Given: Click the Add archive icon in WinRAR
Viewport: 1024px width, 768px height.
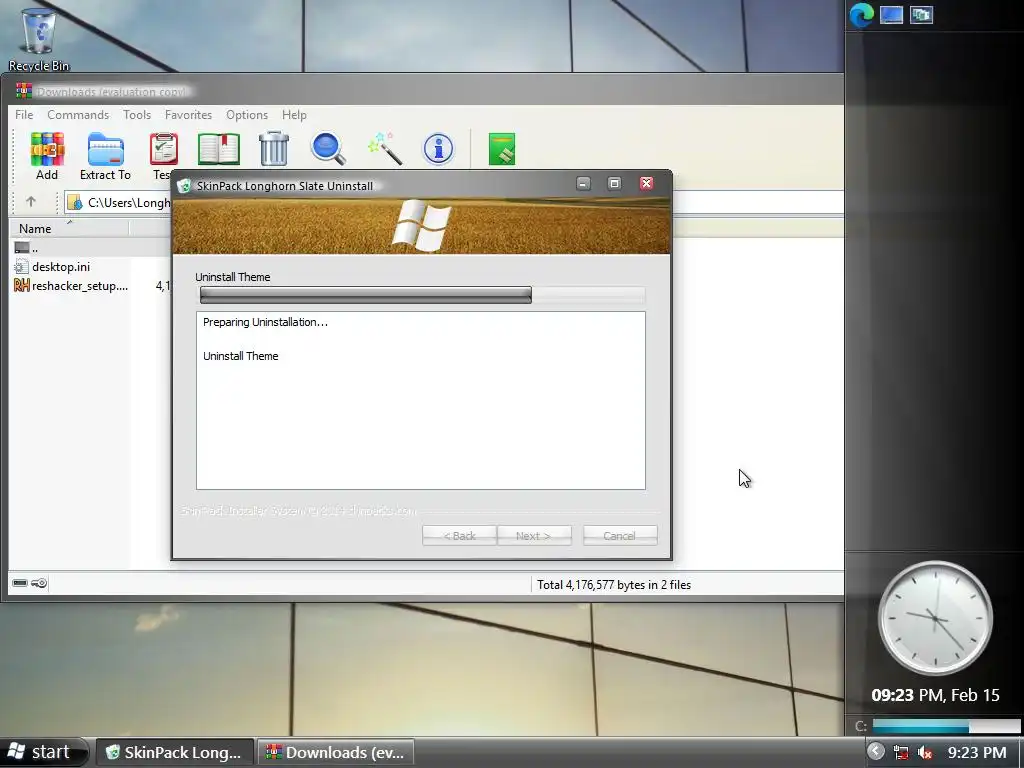Looking at the screenshot, I should click(47, 149).
